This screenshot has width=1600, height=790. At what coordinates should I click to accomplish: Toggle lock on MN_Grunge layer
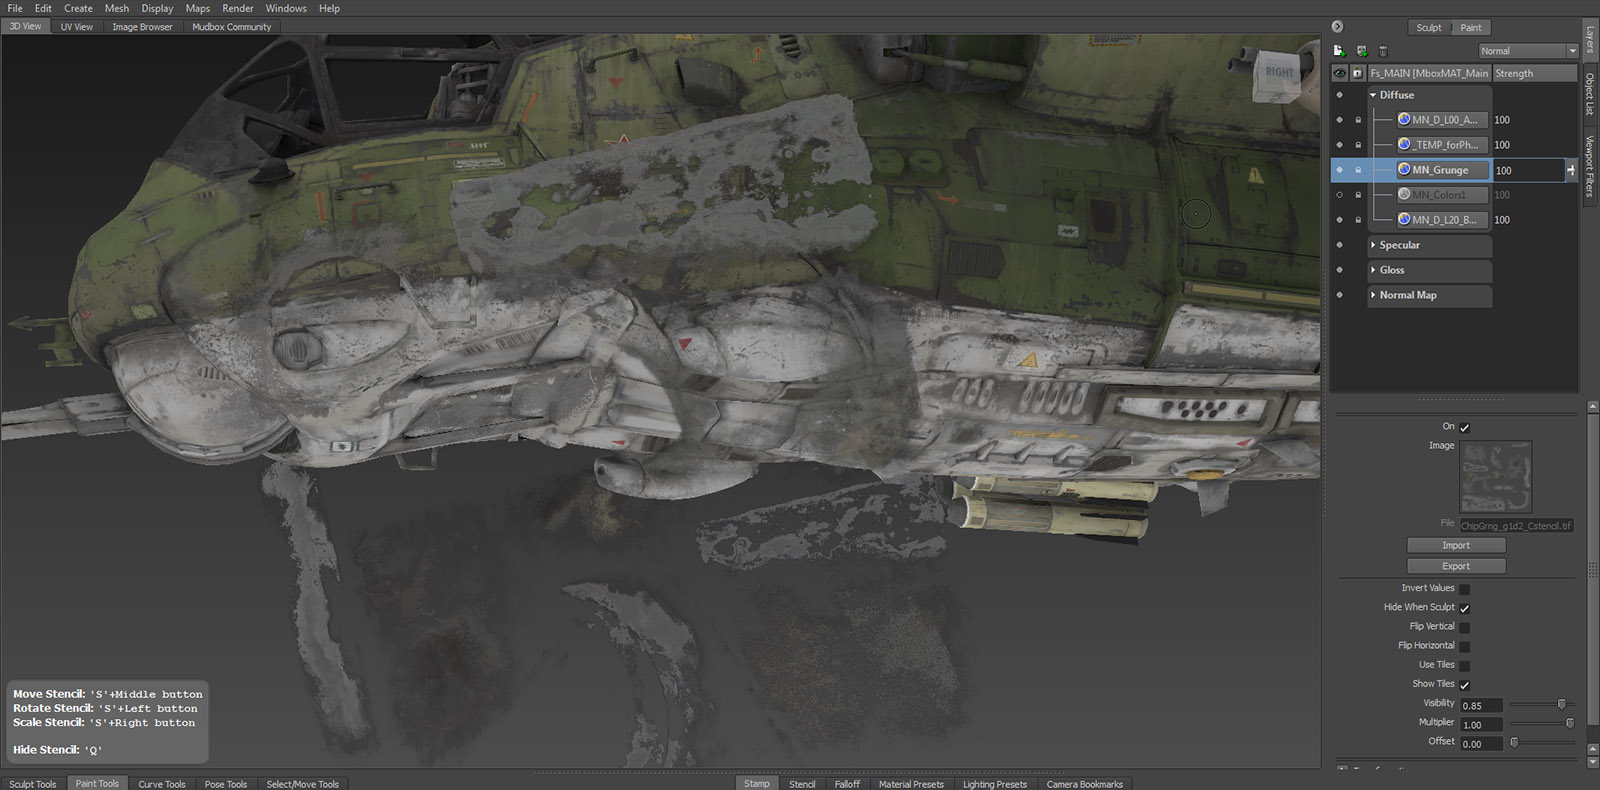(x=1358, y=170)
